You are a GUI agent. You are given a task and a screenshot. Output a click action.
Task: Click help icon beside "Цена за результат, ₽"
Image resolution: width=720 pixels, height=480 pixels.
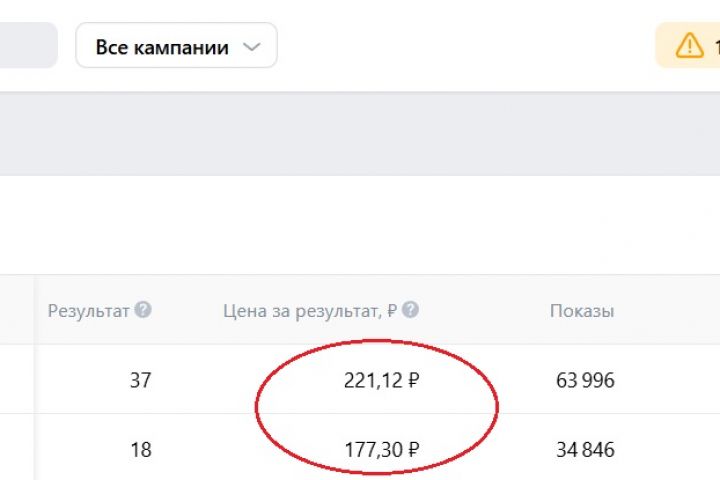[410, 310]
